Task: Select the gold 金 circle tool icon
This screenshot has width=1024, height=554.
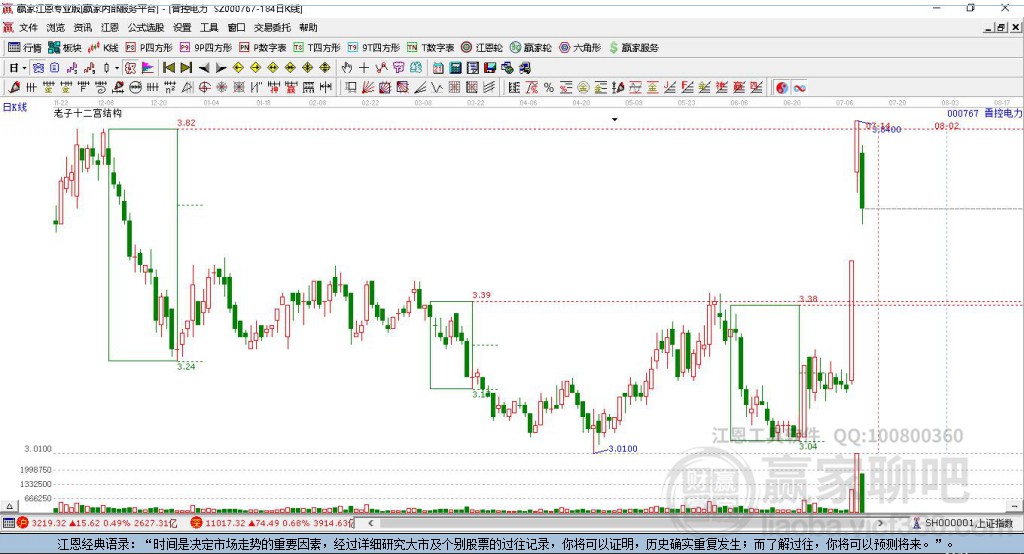Action: coord(583,88)
